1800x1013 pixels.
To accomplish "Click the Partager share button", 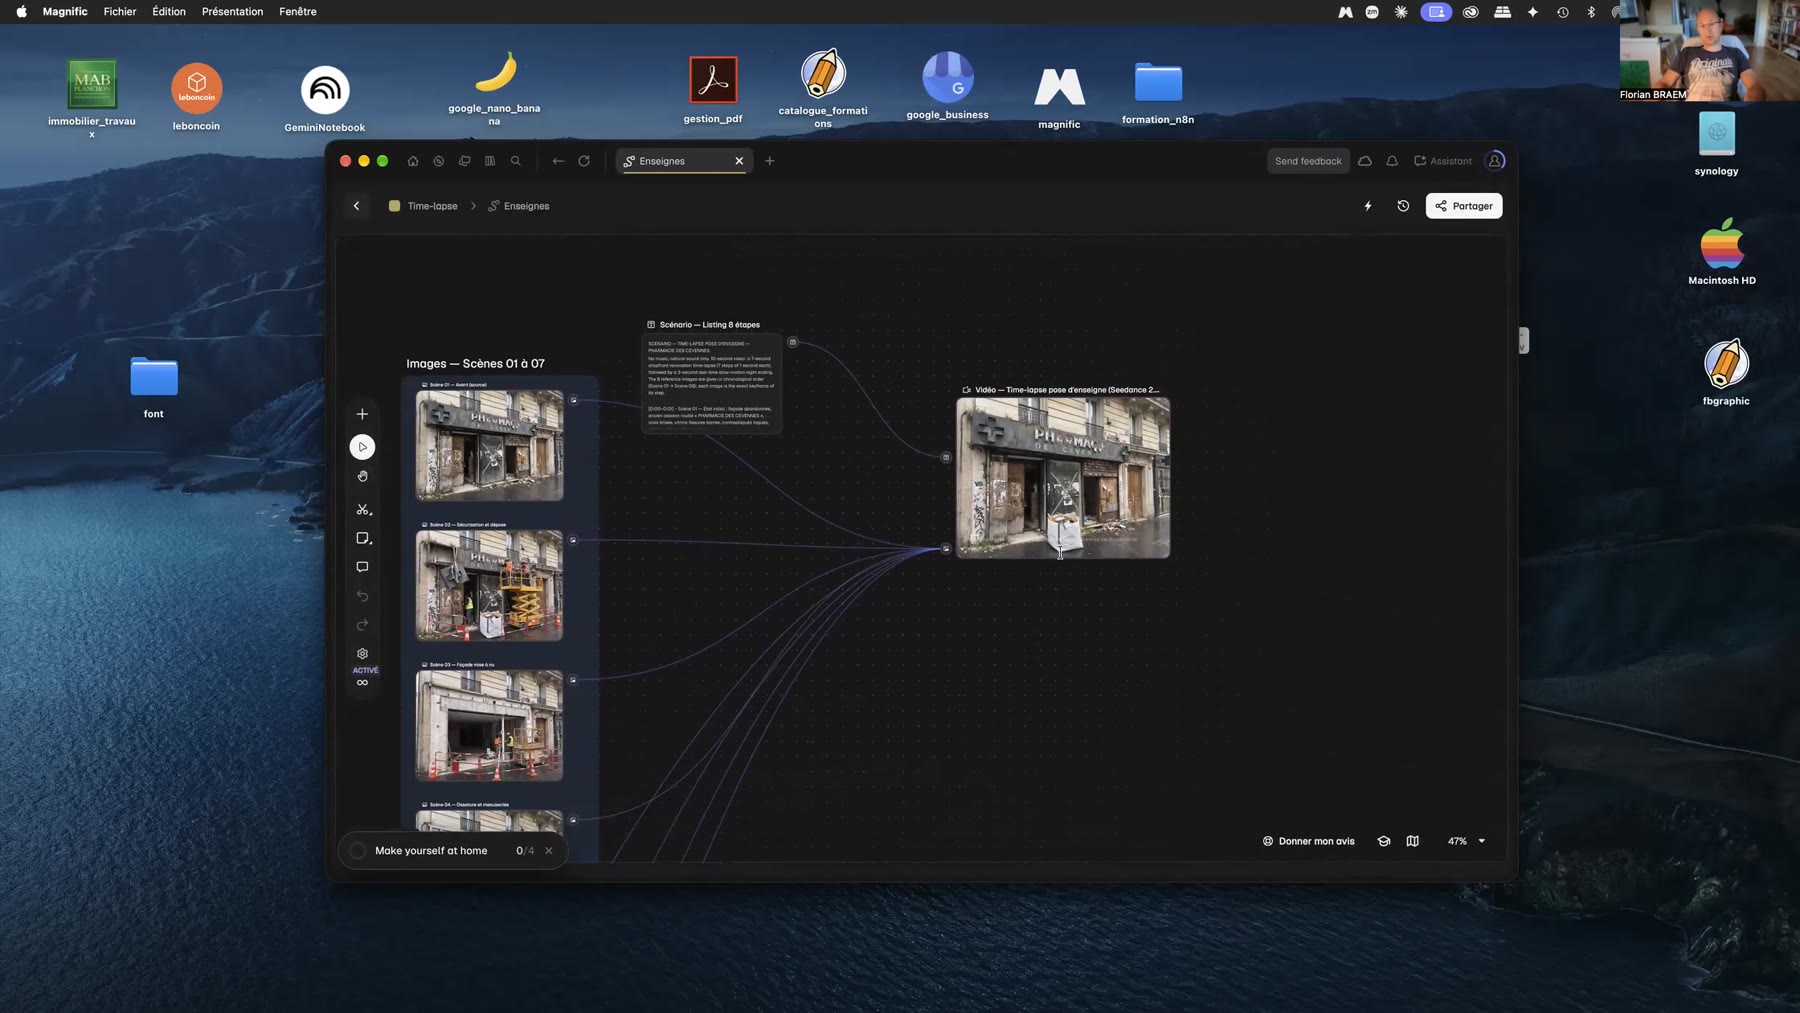I will coord(1464,206).
